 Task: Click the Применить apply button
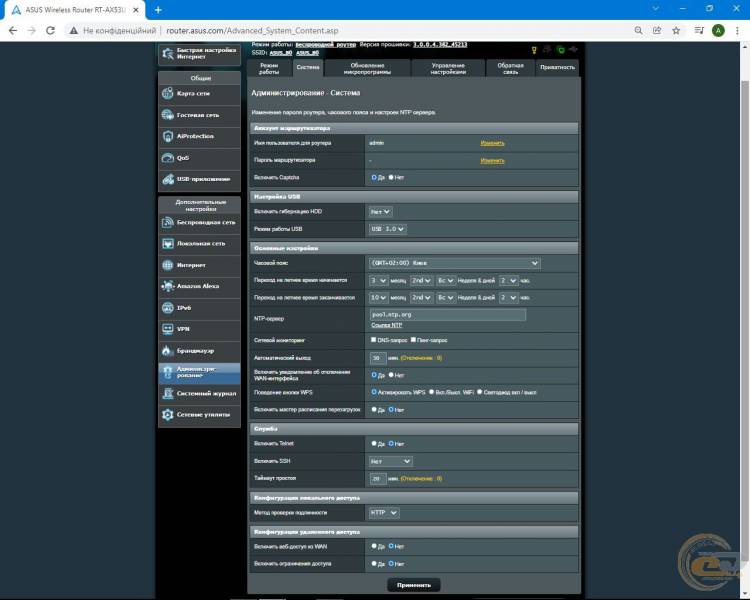[x=414, y=585]
